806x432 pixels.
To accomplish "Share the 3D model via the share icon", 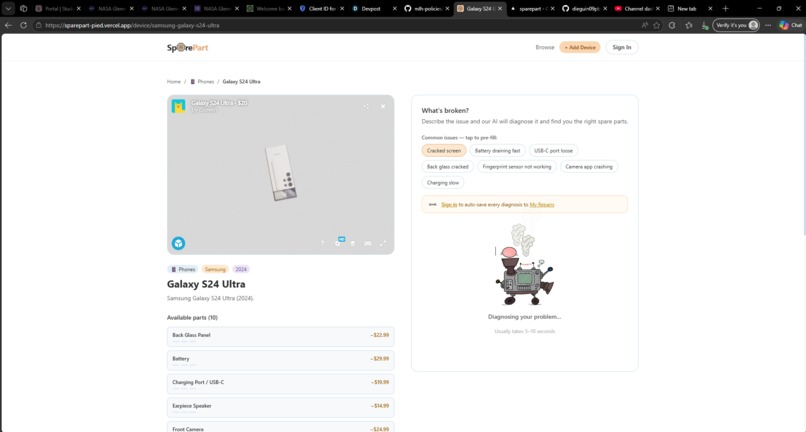I will click(x=366, y=106).
